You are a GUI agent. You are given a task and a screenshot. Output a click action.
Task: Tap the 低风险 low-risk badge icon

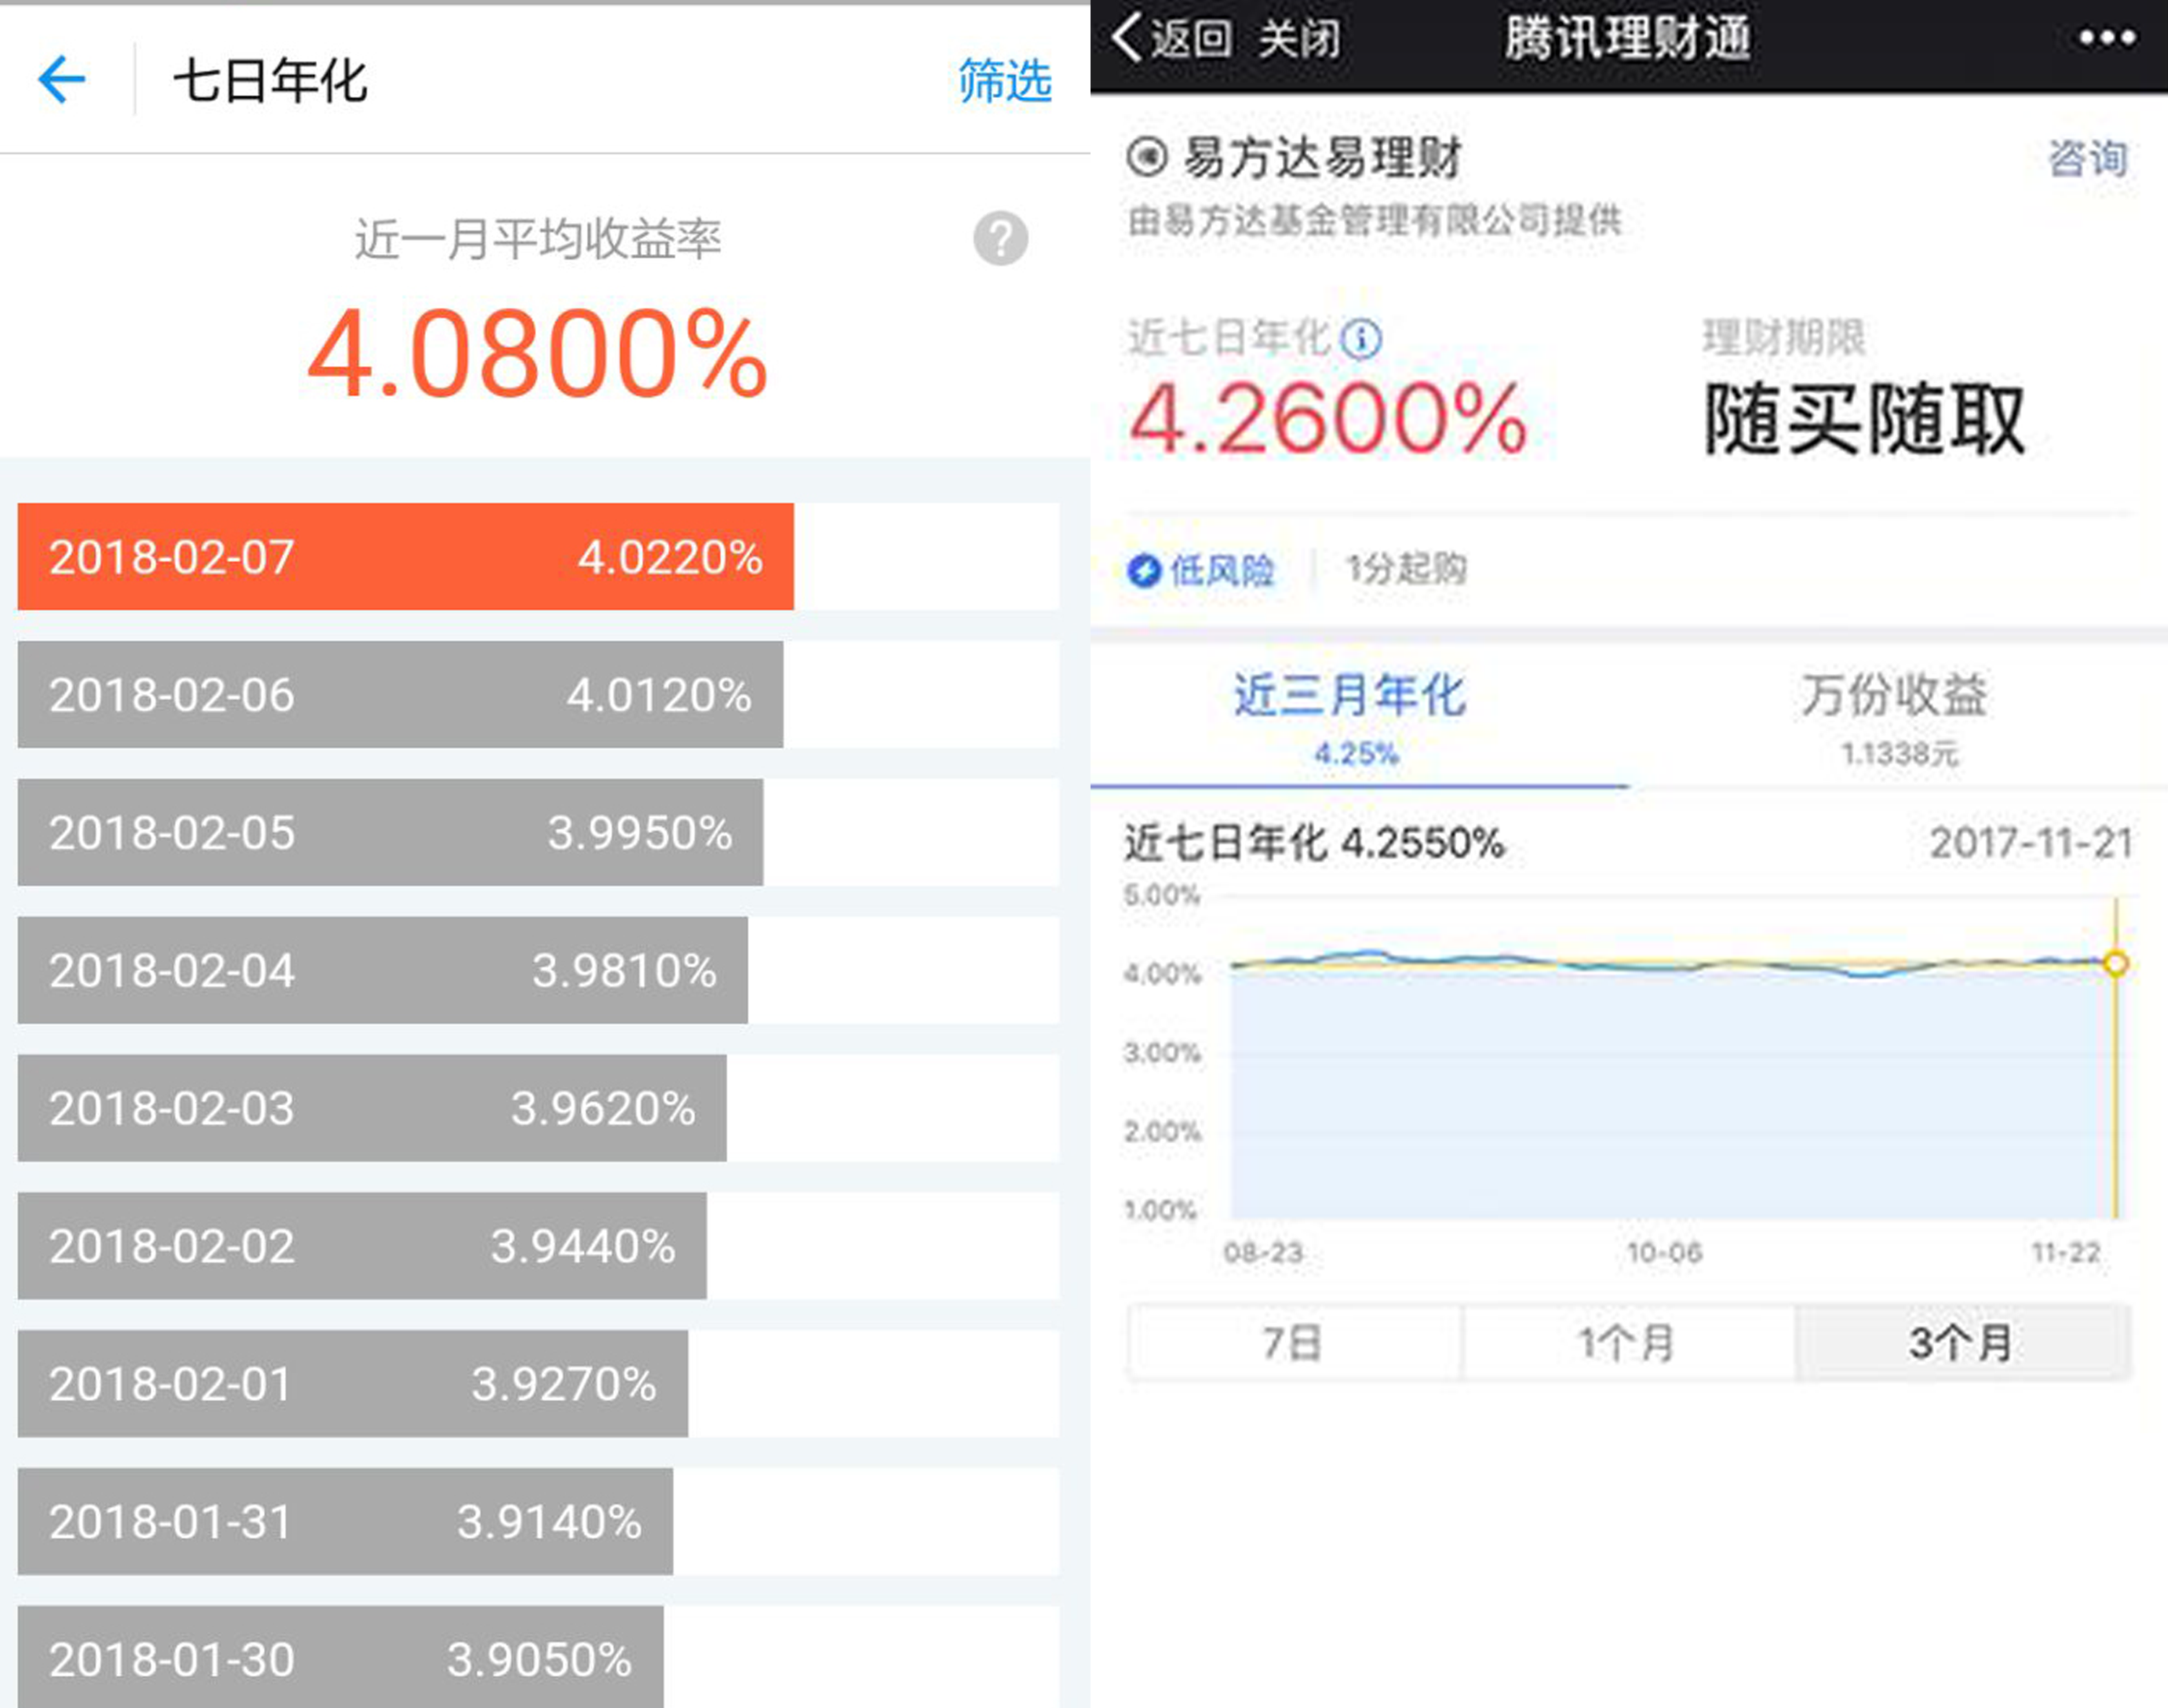pos(1144,571)
